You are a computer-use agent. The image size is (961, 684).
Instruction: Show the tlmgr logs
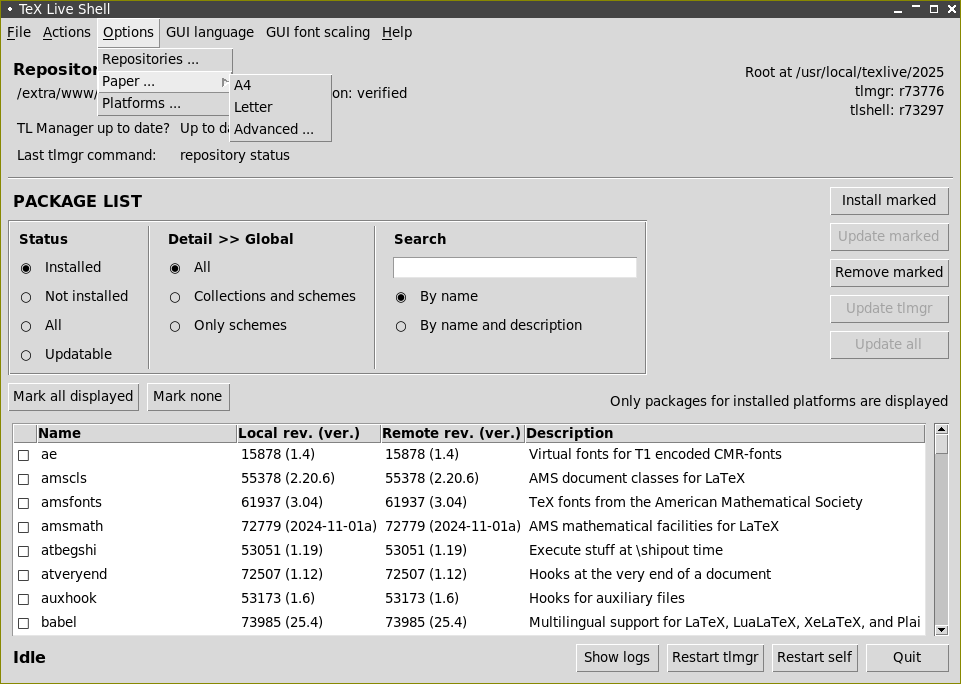click(x=615, y=657)
